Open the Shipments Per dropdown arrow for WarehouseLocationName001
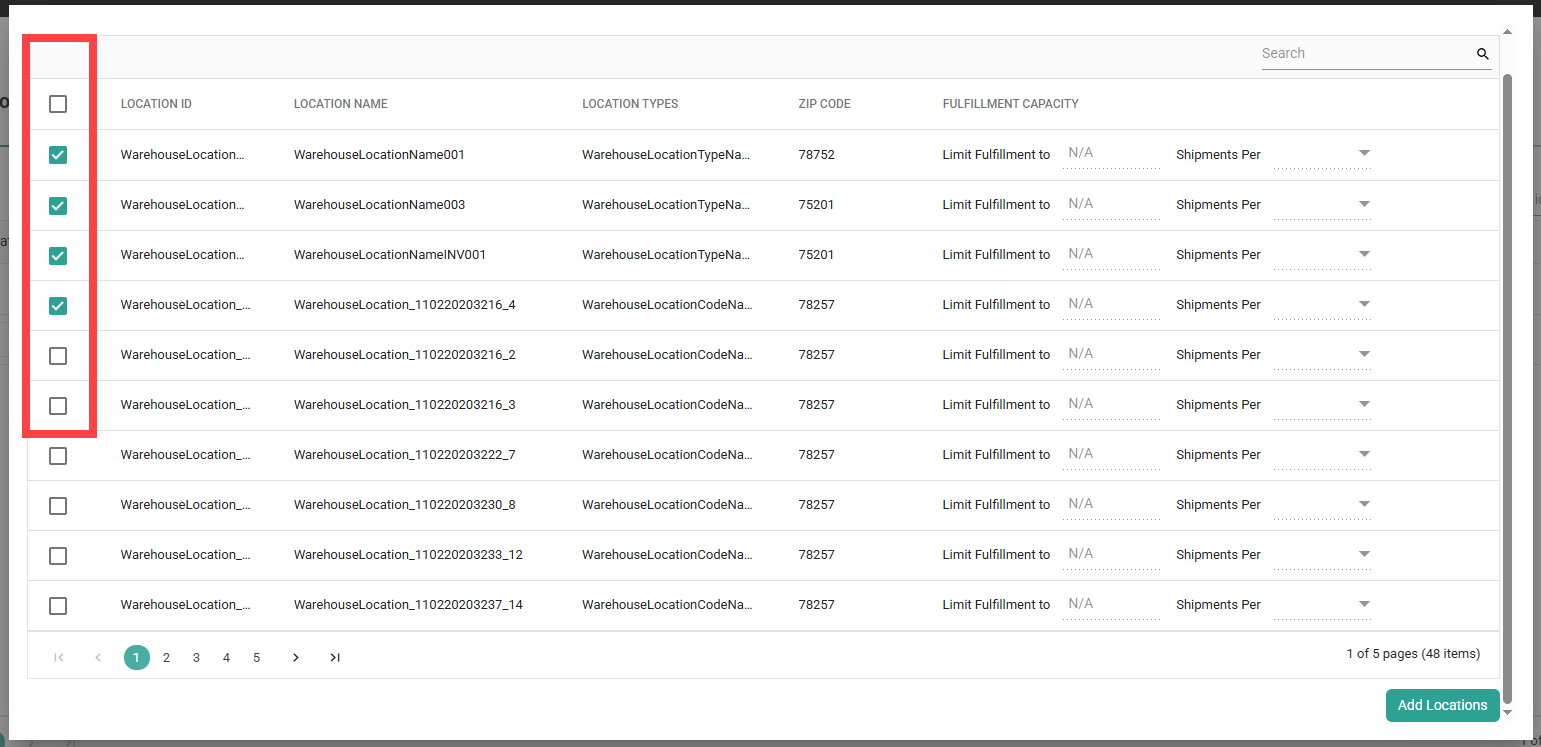This screenshot has width=1541, height=747. click(x=1364, y=153)
